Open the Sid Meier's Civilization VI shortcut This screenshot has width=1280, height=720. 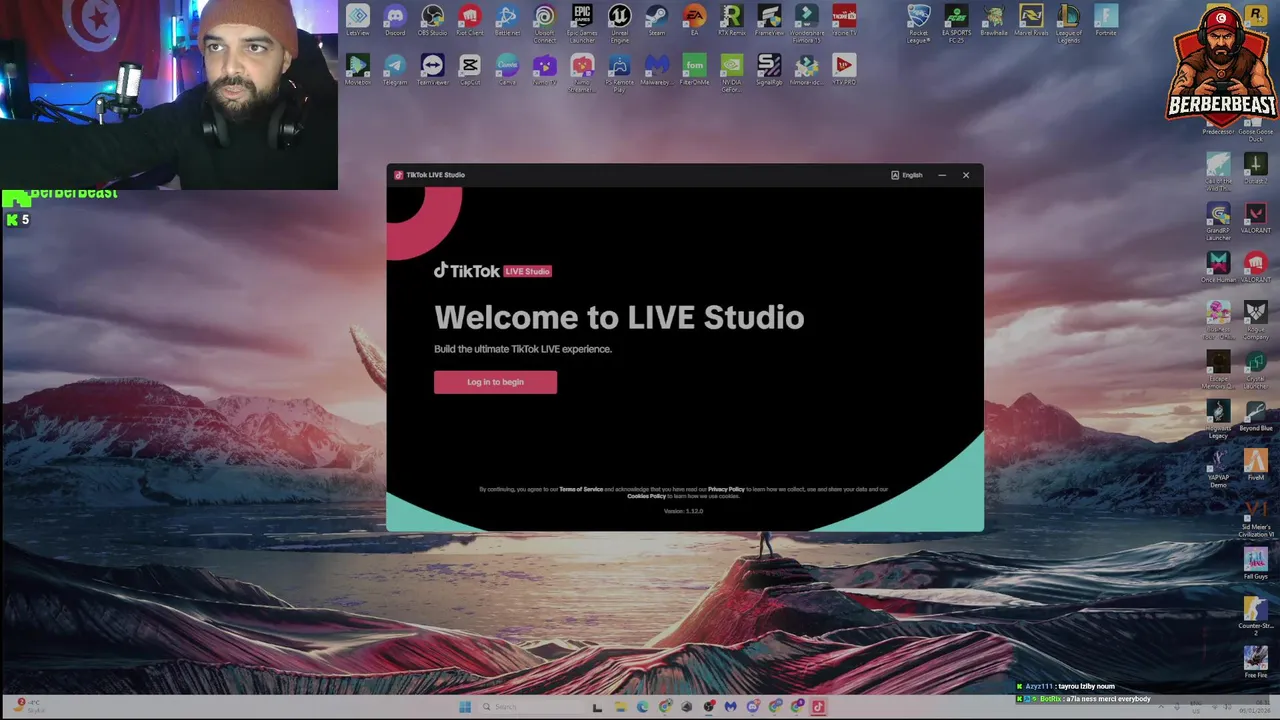(x=1255, y=518)
